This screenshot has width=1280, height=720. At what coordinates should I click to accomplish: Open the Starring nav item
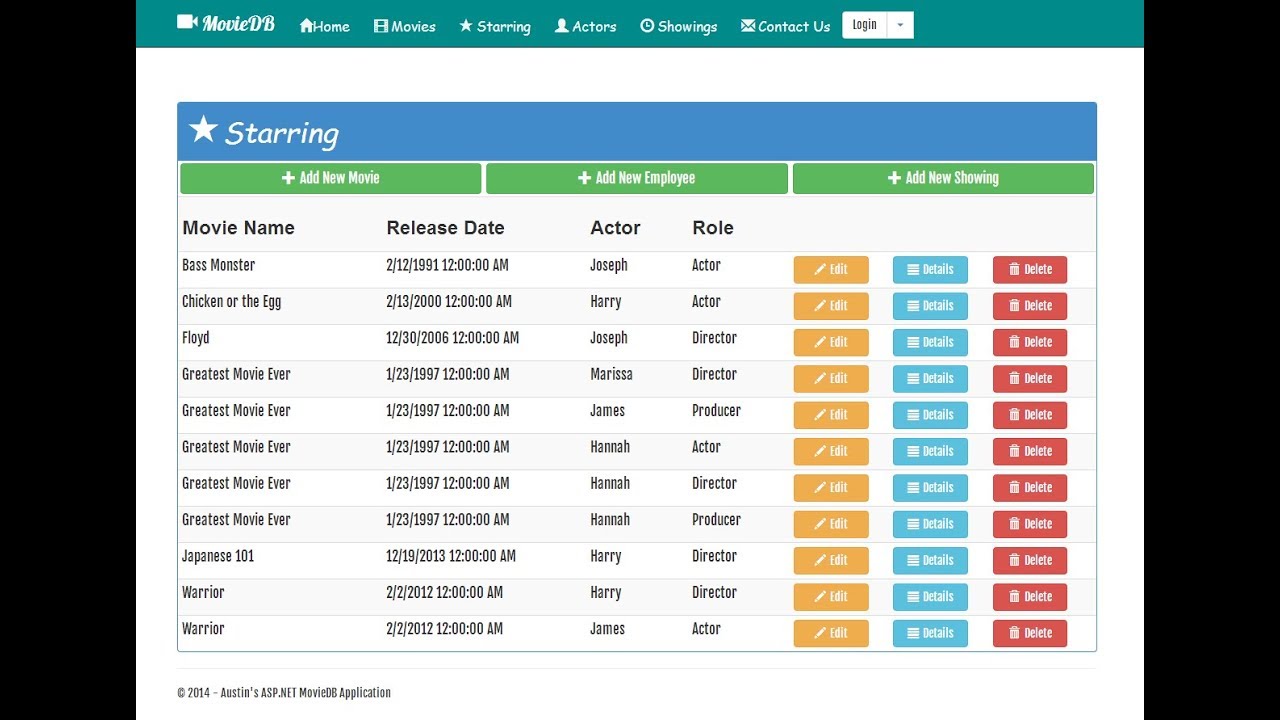(x=494, y=26)
